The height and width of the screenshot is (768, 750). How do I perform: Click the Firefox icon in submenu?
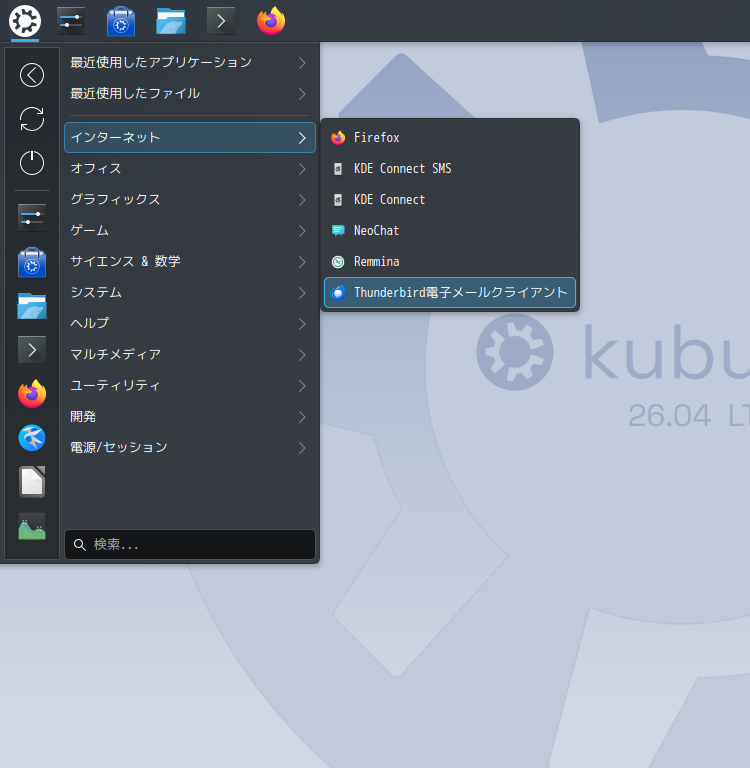[x=338, y=138]
